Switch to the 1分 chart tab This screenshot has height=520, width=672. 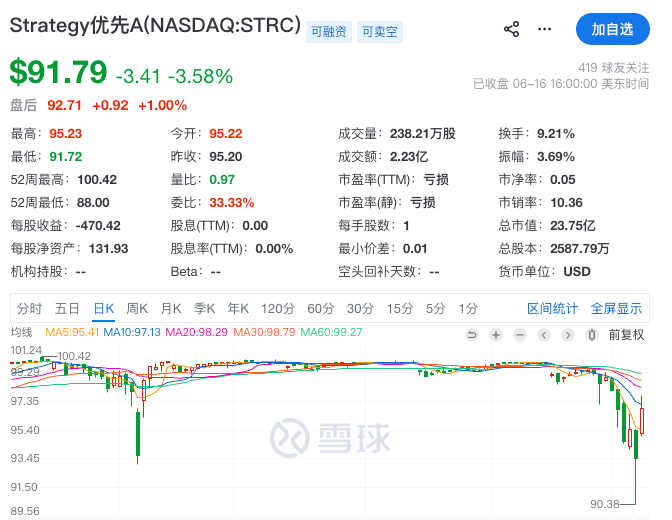(468, 308)
